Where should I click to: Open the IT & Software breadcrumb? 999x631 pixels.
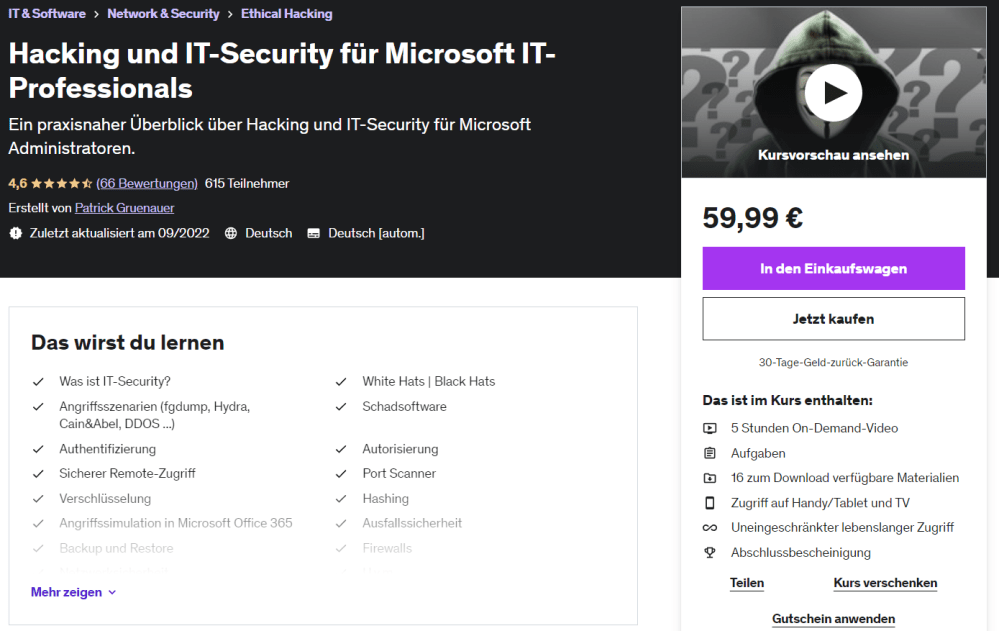click(x=47, y=14)
